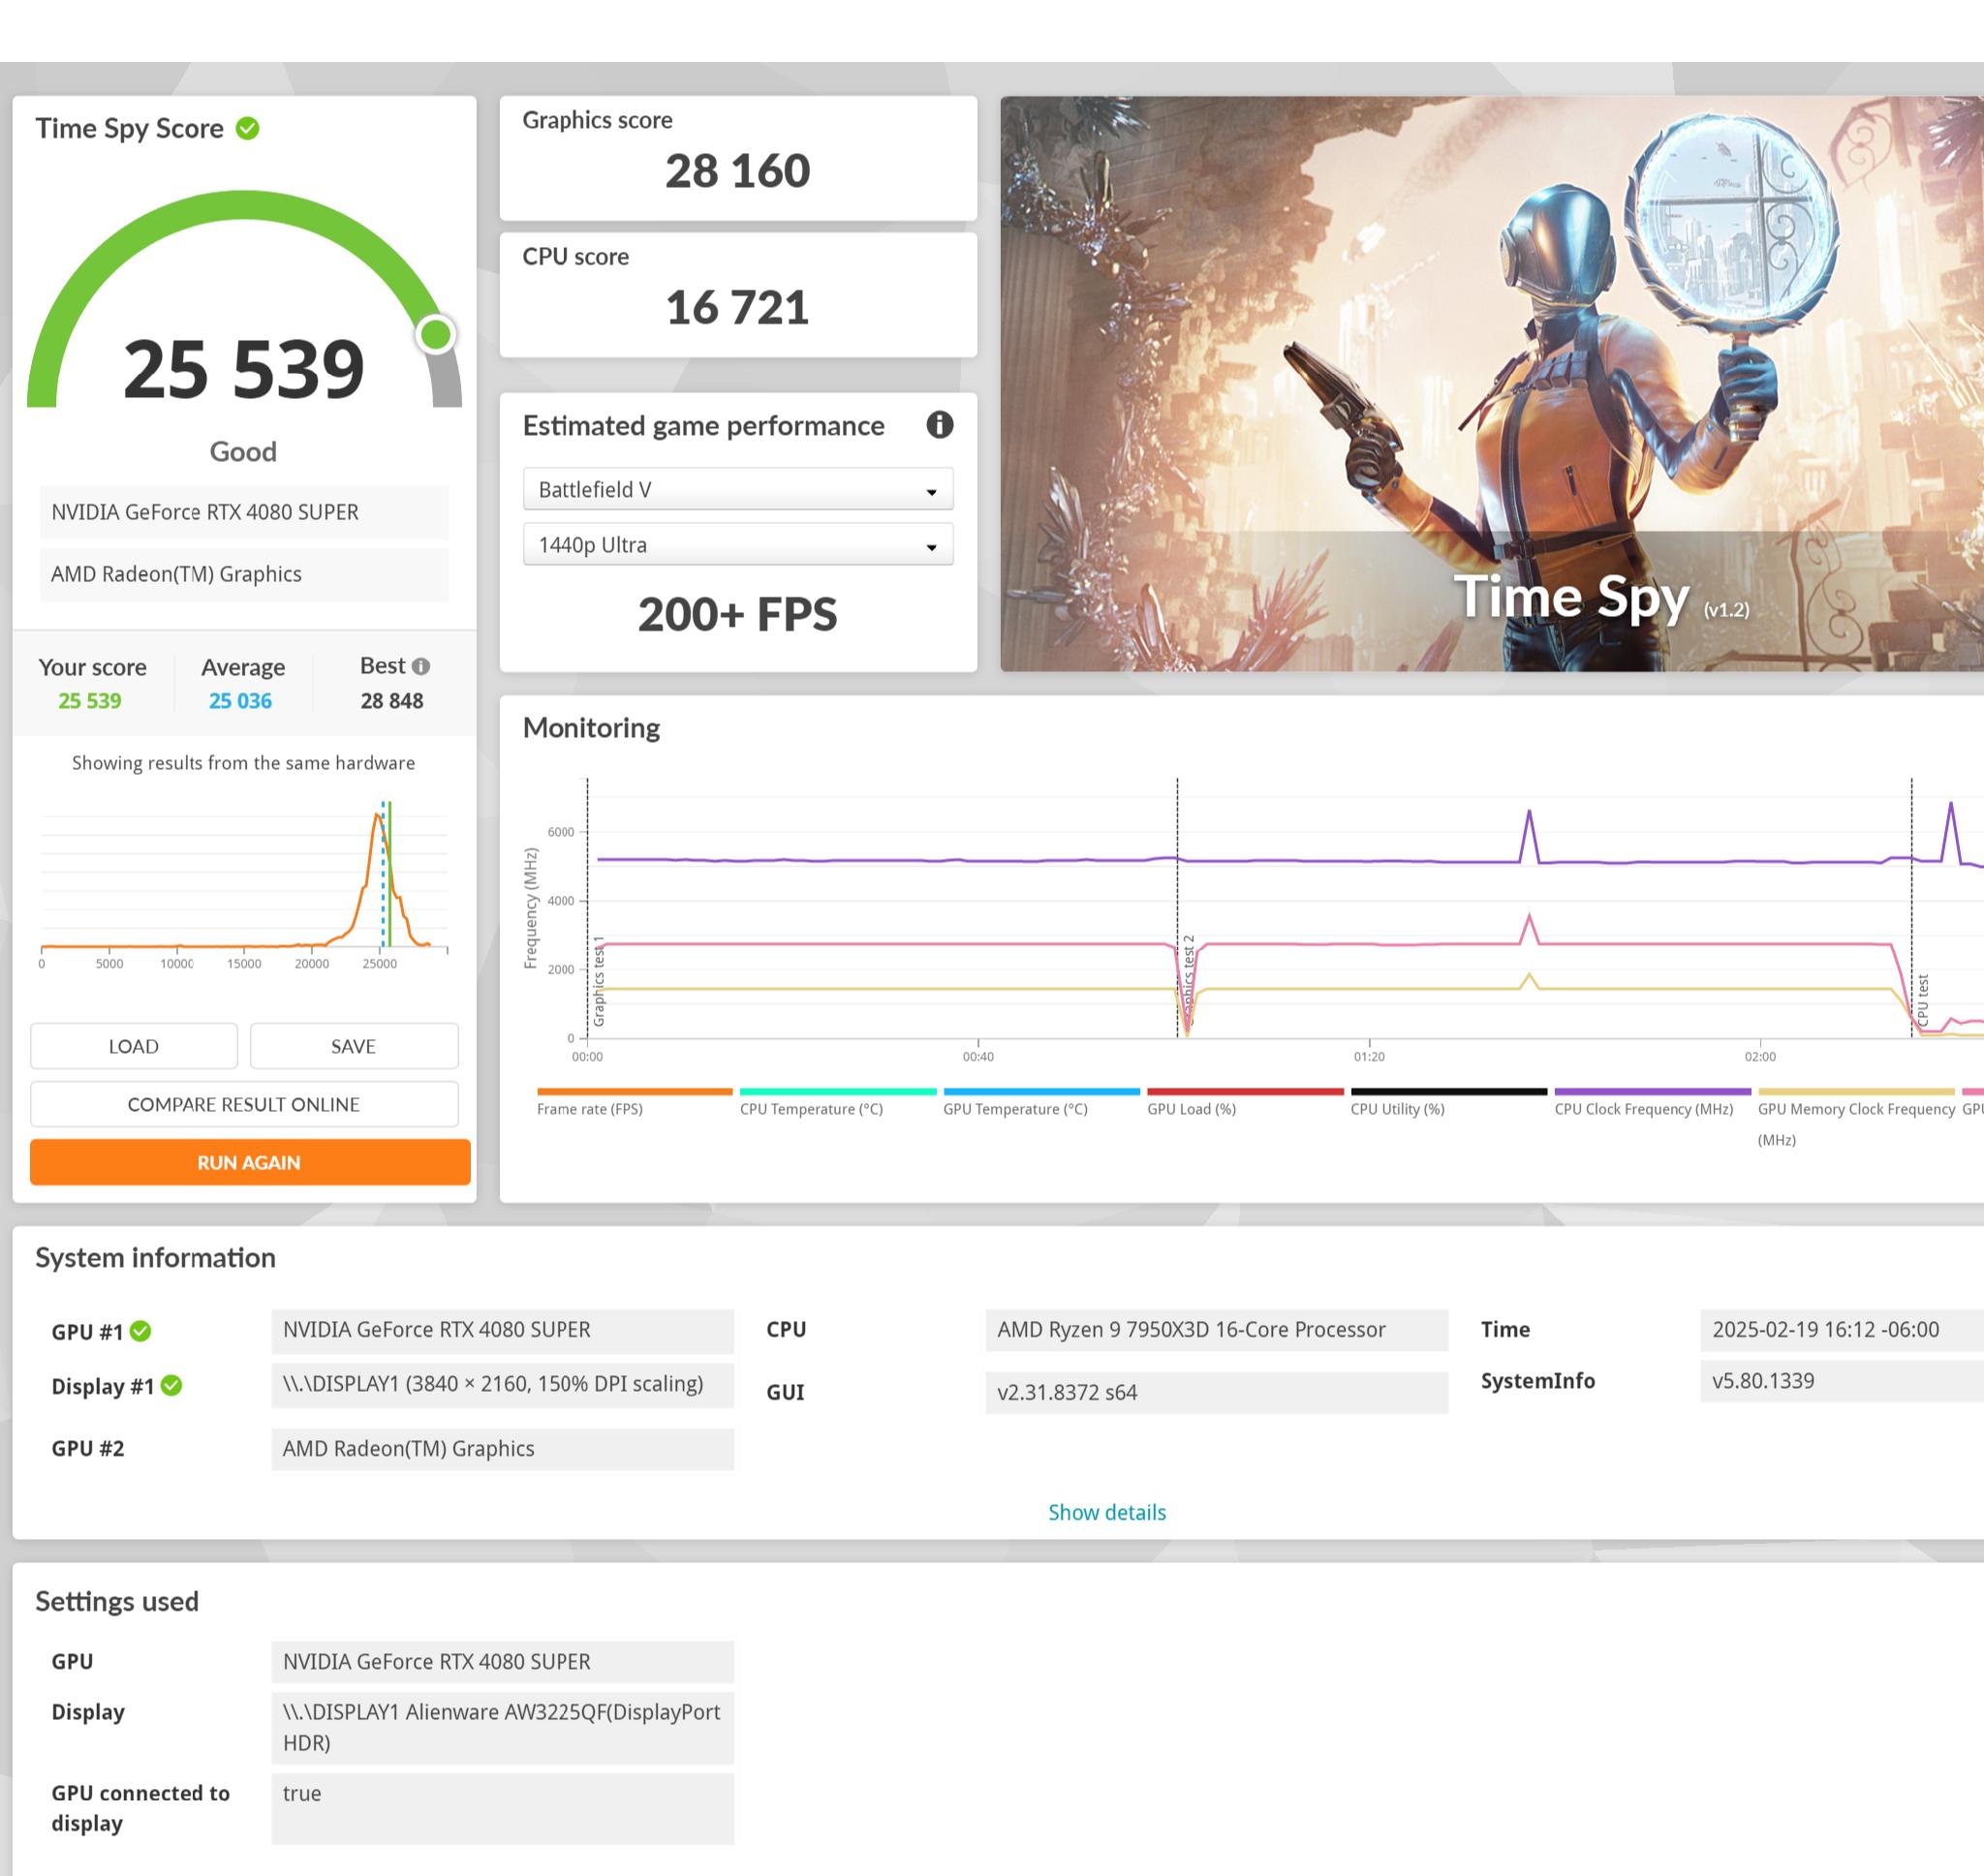Click the \\.\DISPLAY1 3840 × 2160 field
1984x1876 pixels.
click(x=503, y=1385)
